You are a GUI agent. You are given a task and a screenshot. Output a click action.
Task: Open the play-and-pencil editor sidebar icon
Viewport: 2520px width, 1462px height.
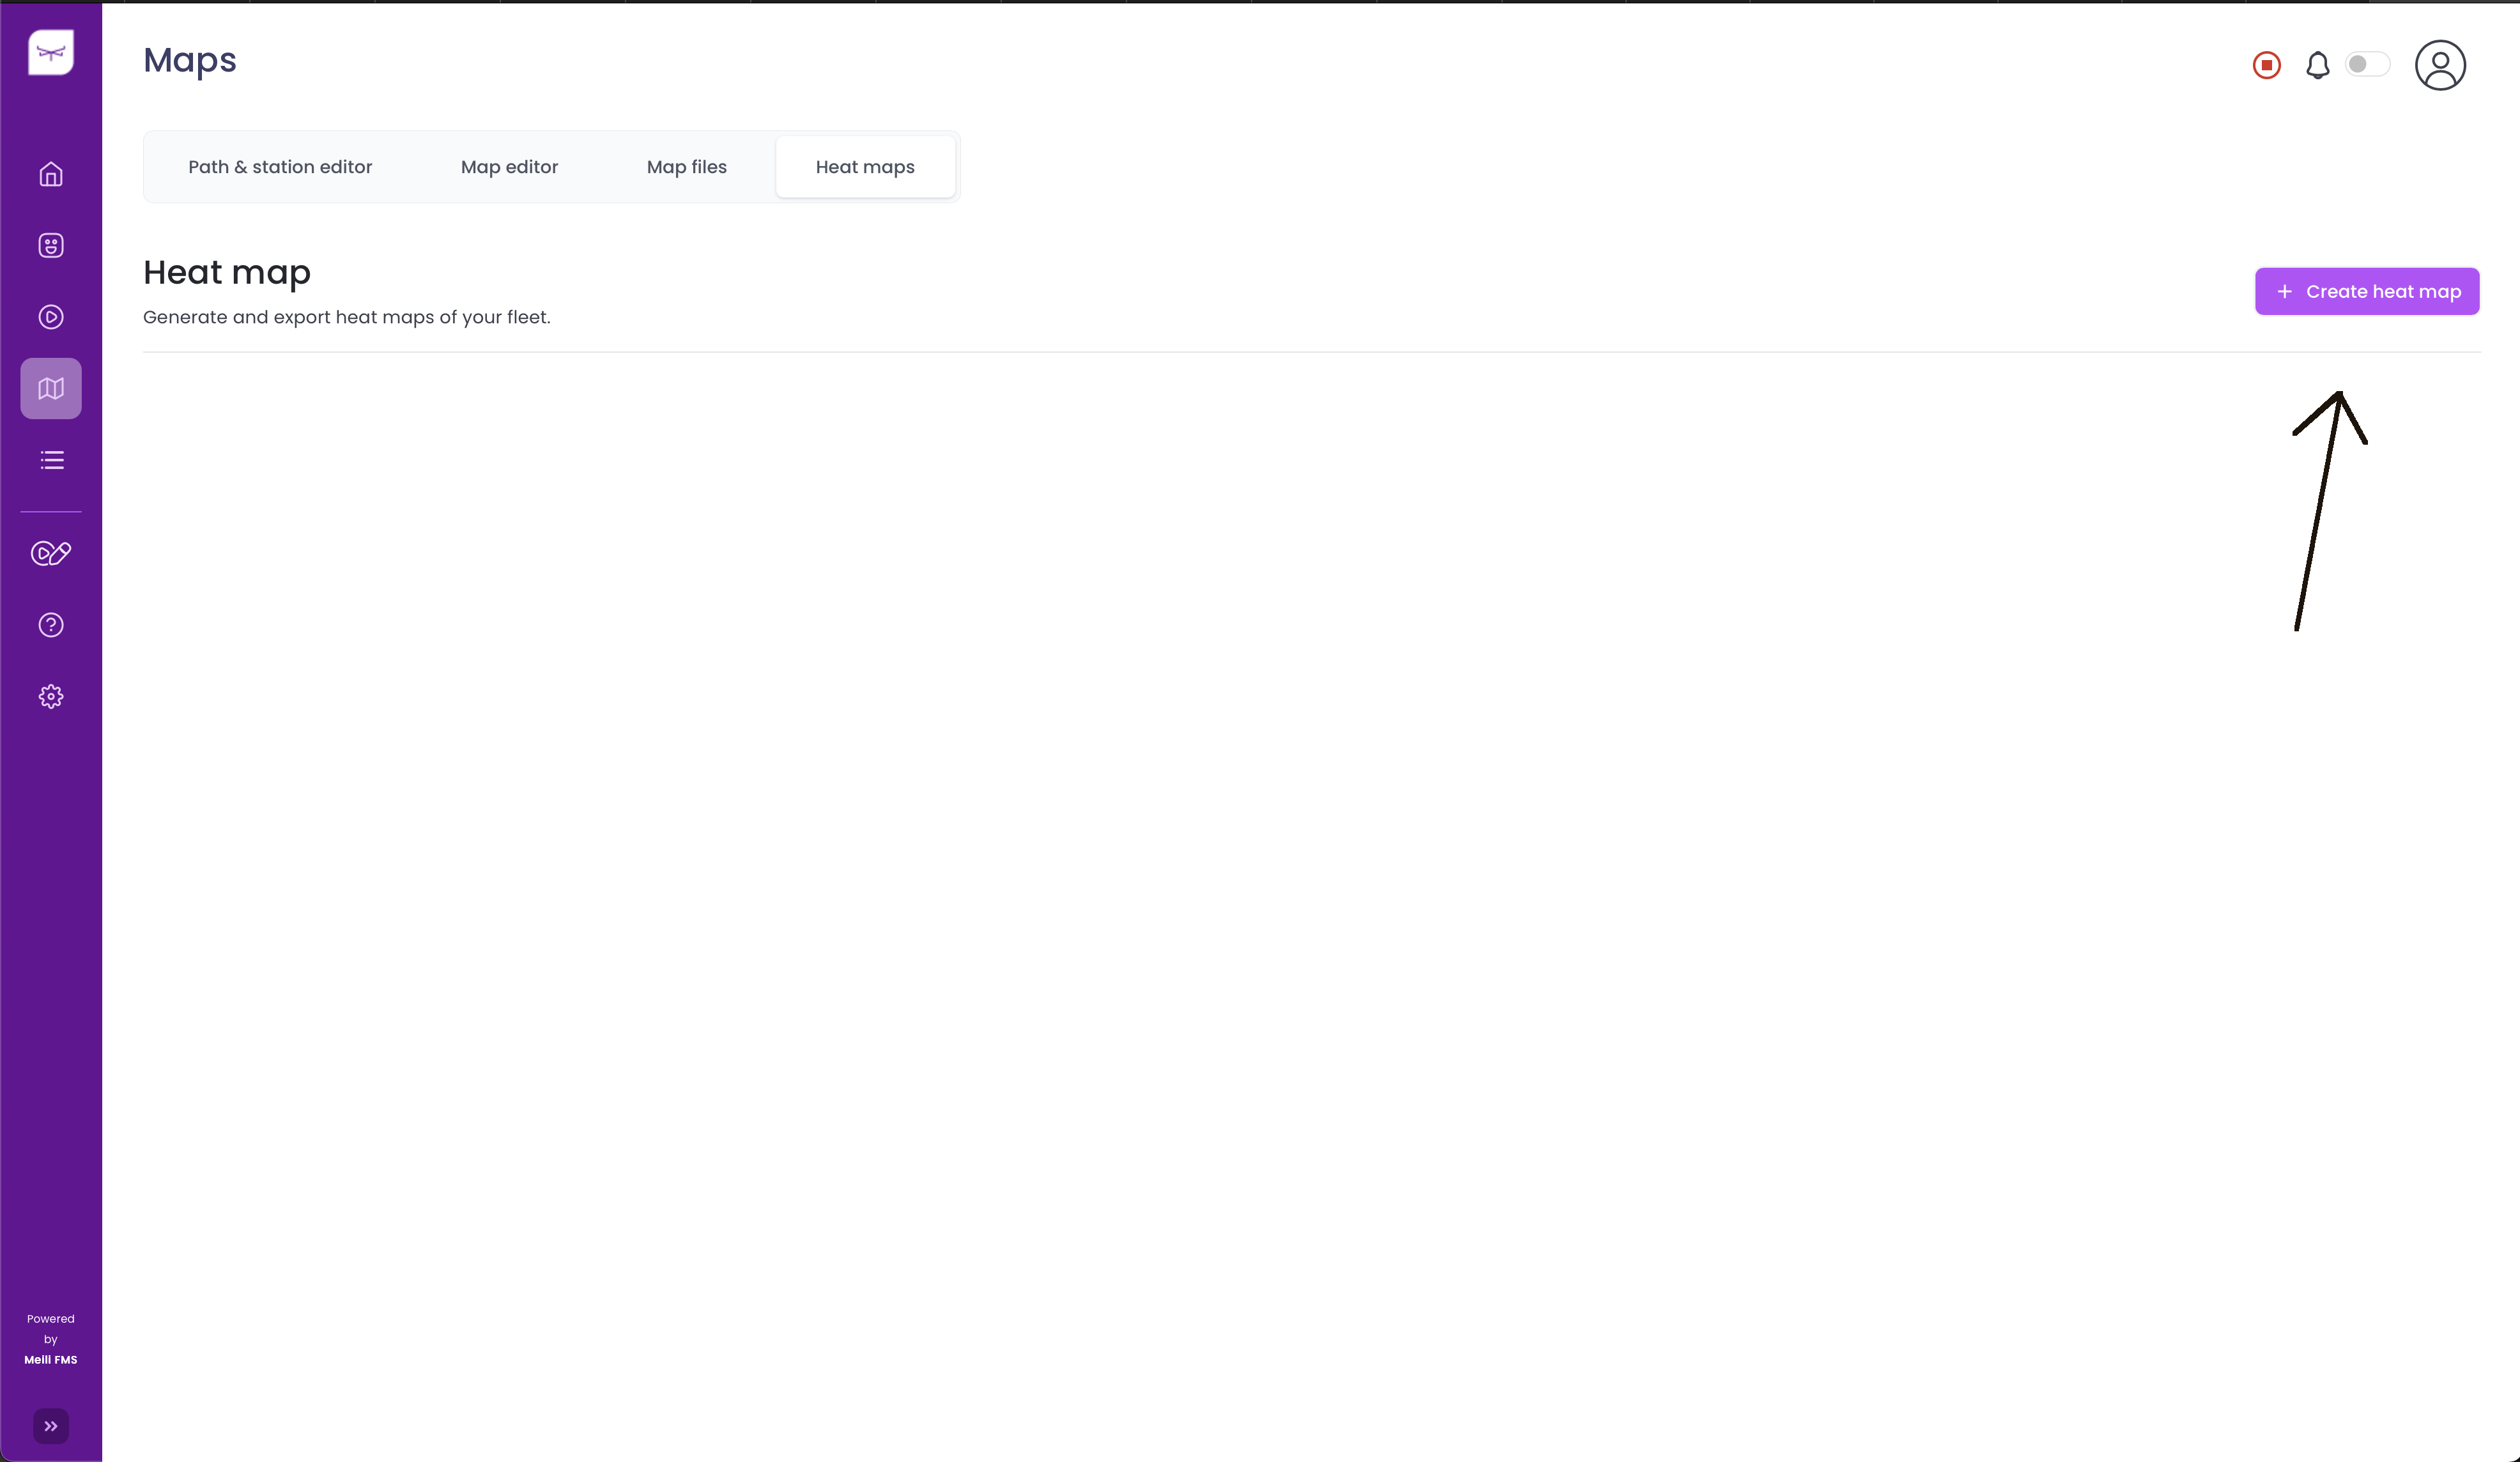coord(51,553)
